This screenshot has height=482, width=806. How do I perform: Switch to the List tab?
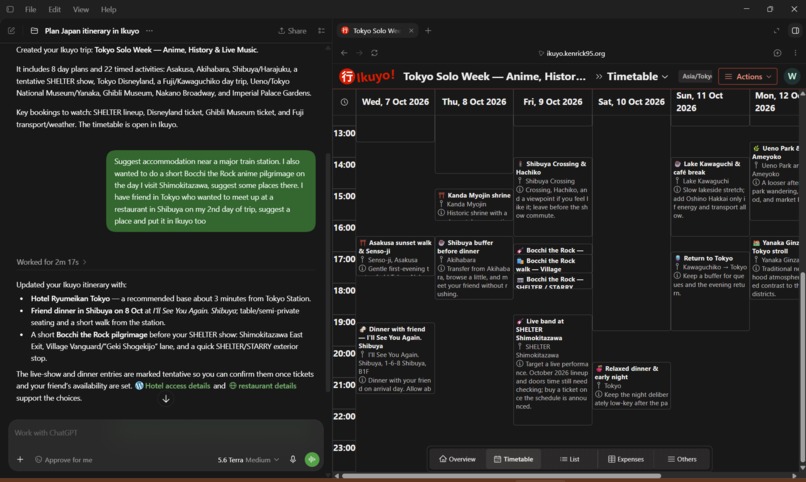[570, 459]
